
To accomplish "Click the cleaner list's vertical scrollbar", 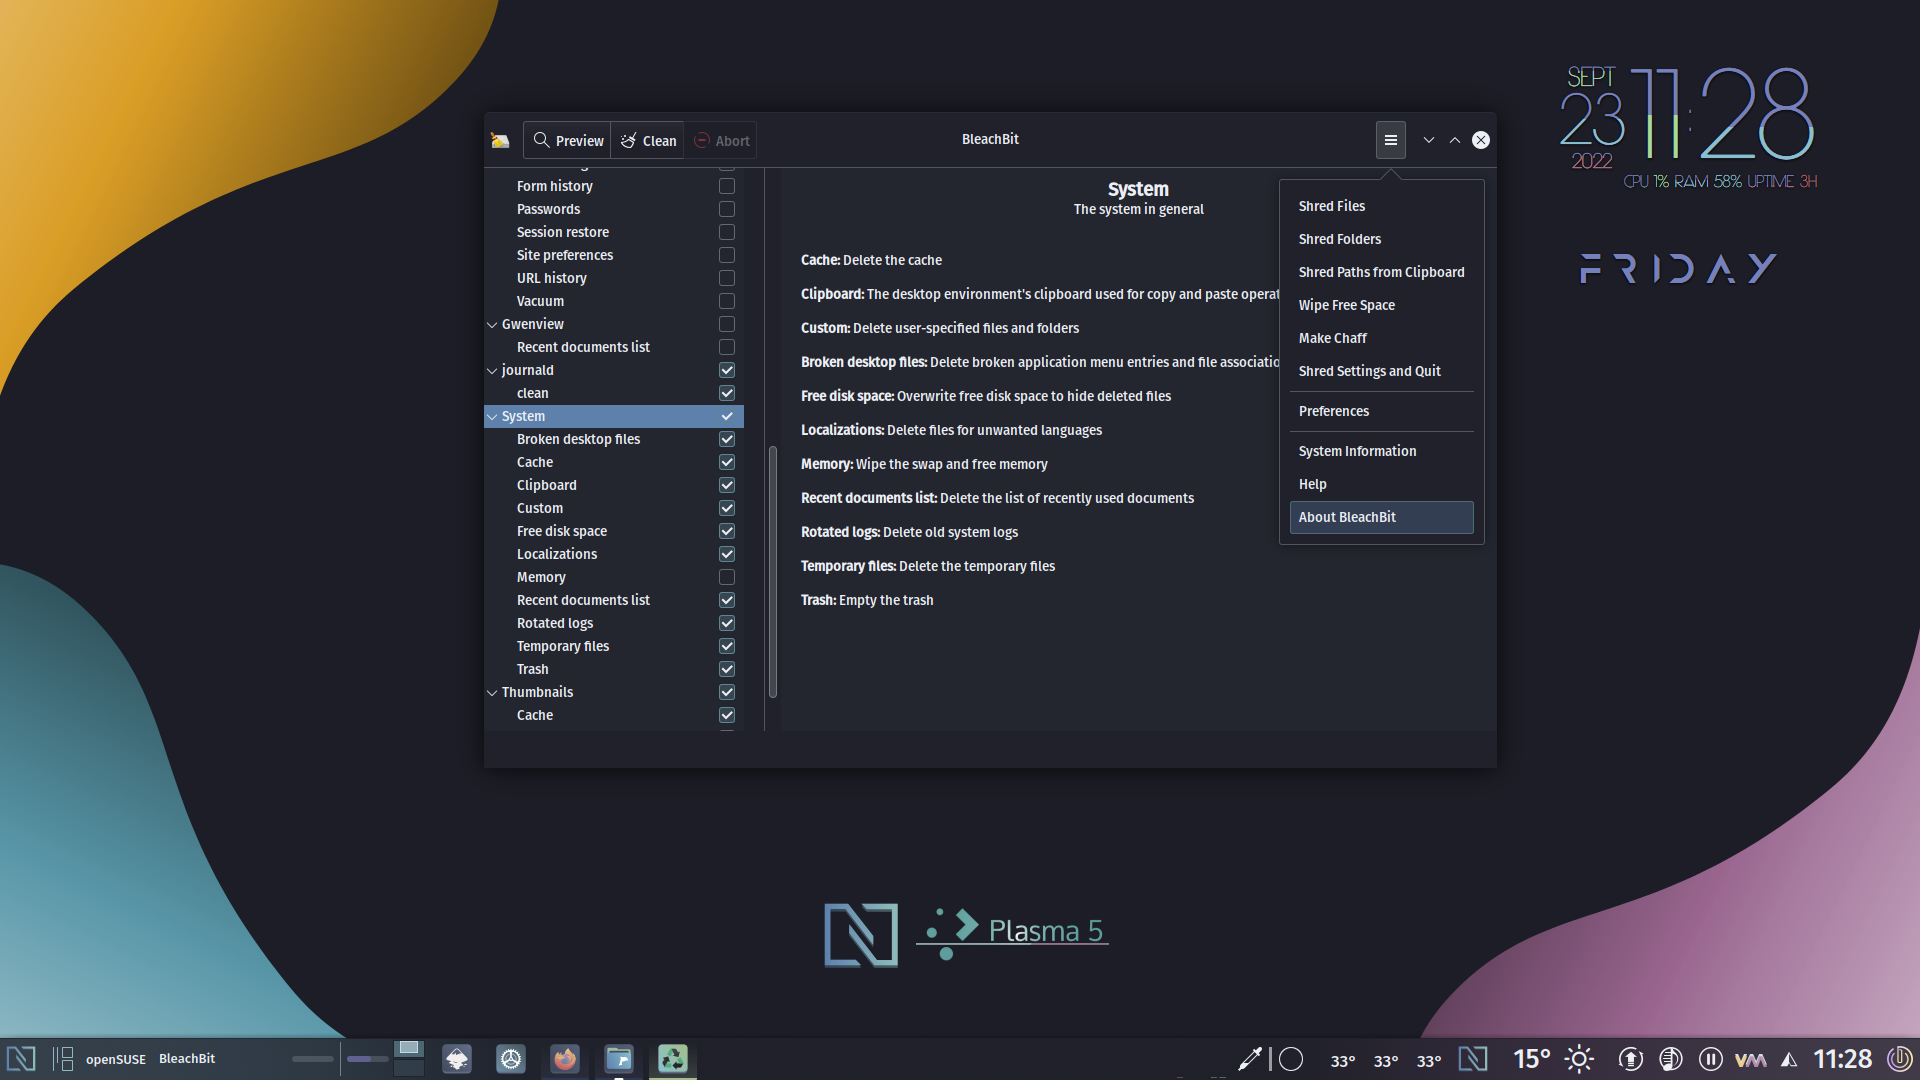I will click(772, 572).
